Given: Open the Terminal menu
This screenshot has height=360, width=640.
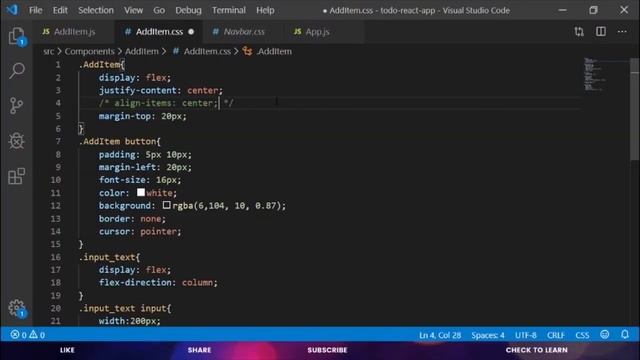Looking at the screenshot, I should pyautogui.click(x=229, y=10).
